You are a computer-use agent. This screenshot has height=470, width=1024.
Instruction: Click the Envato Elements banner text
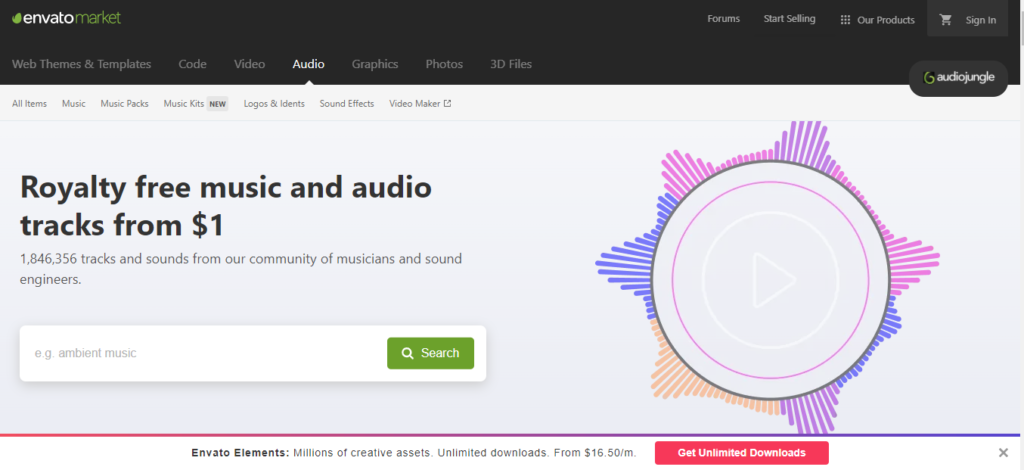(414, 452)
